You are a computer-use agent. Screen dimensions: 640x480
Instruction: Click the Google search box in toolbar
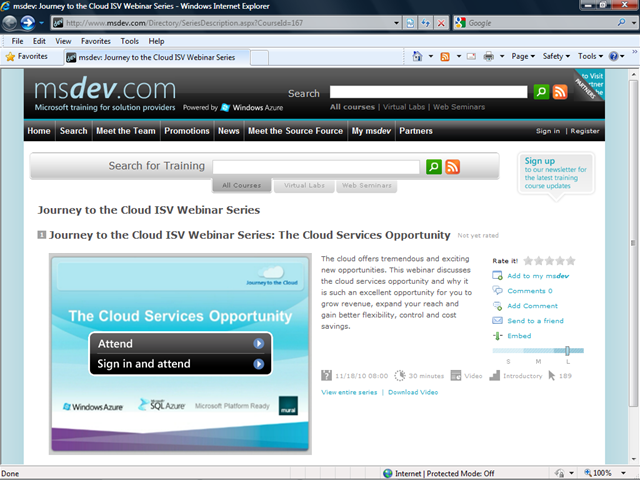click(540, 23)
